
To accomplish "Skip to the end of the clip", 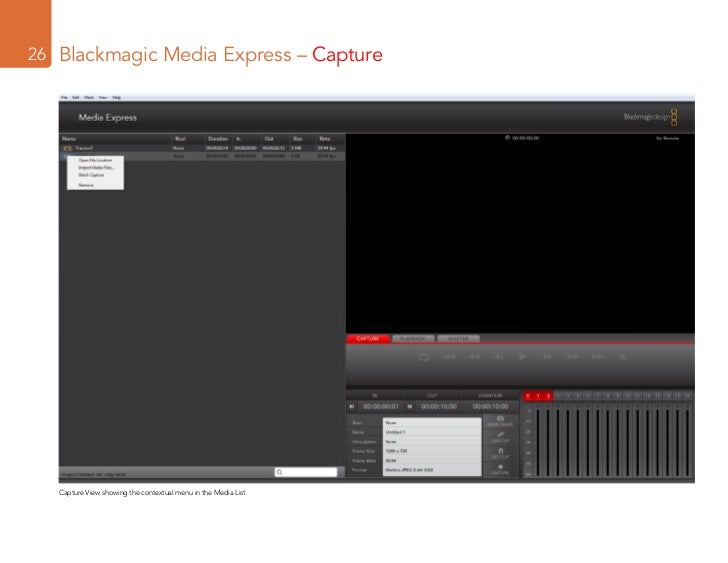I will pos(598,357).
